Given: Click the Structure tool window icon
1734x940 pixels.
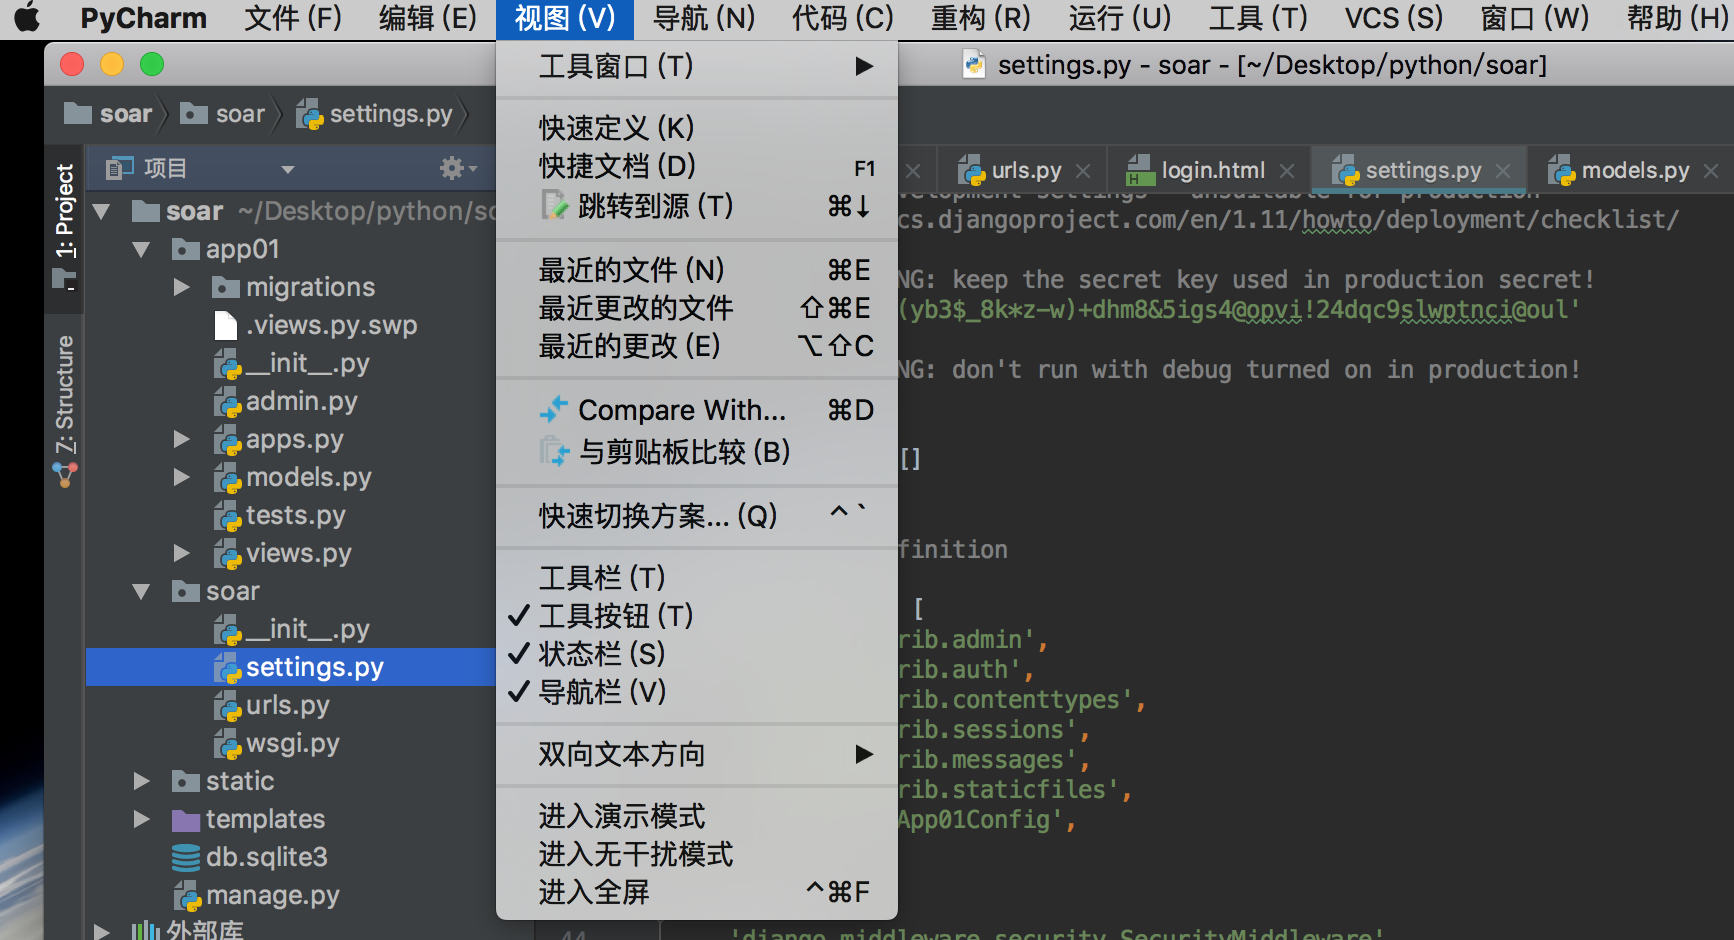Looking at the screenshot, I should point(65,476).
